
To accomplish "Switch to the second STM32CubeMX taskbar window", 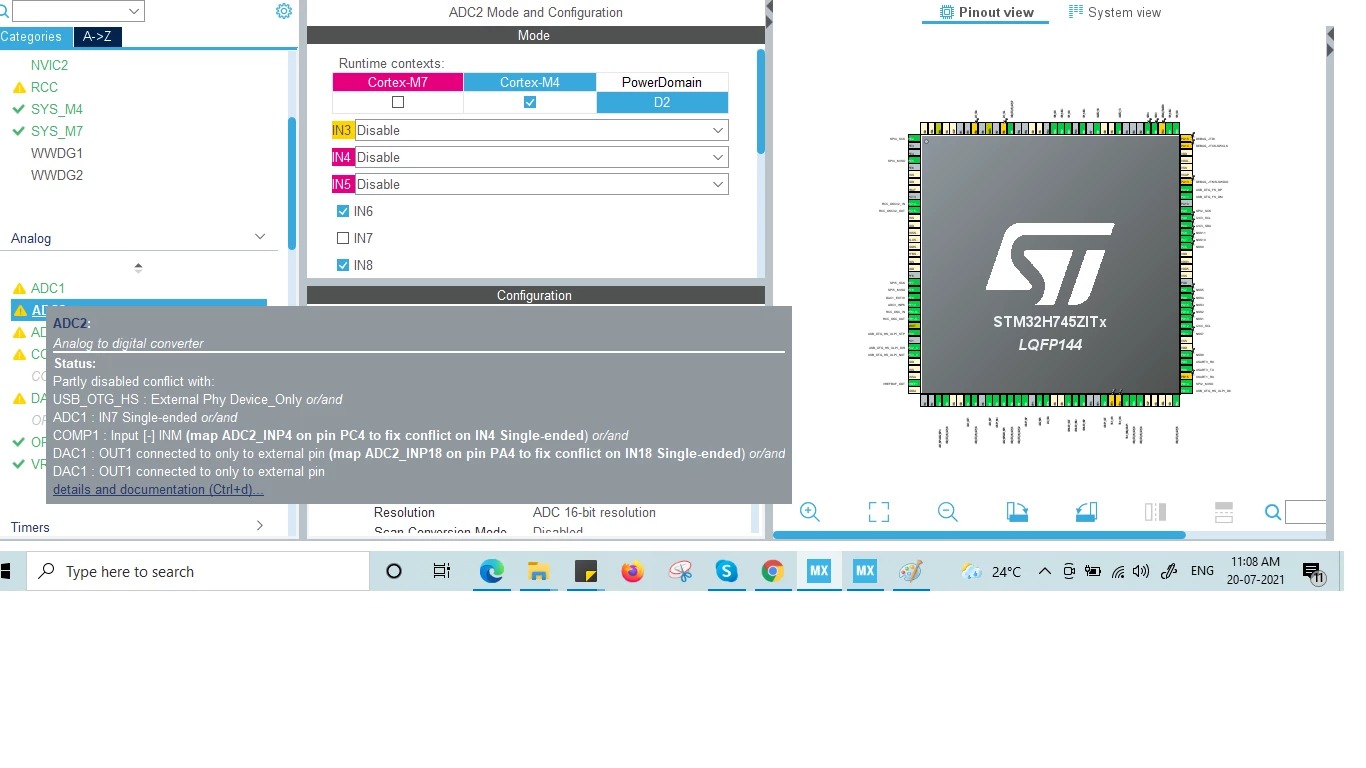I will (865, 571).
